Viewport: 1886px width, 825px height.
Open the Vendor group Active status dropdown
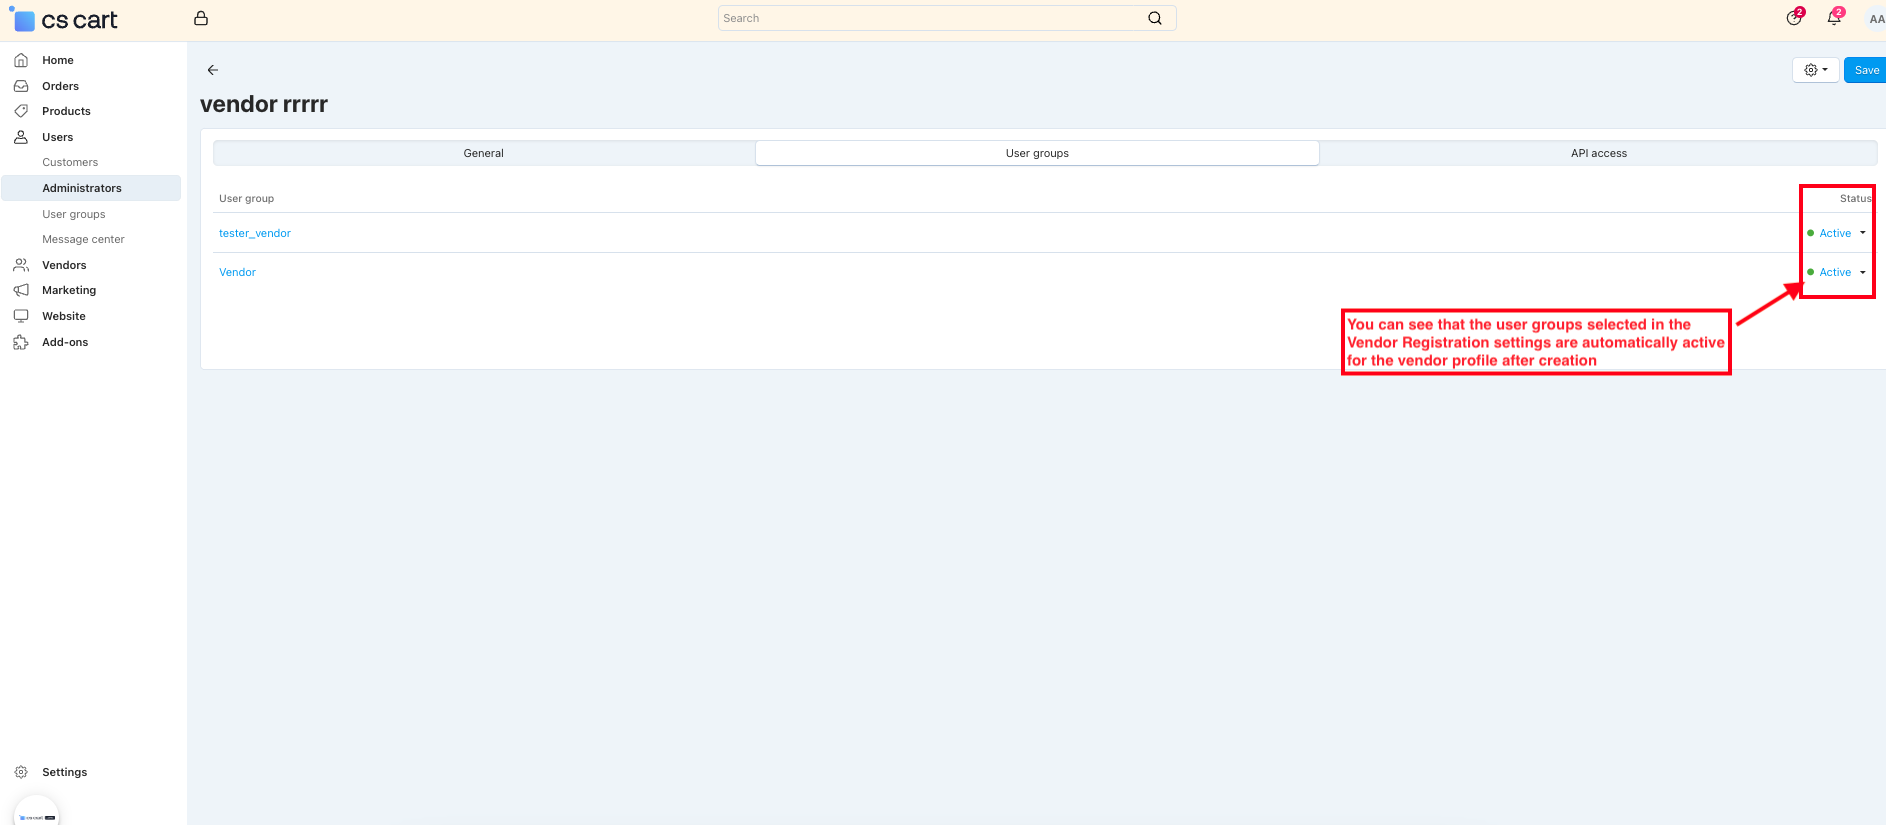1838,272
